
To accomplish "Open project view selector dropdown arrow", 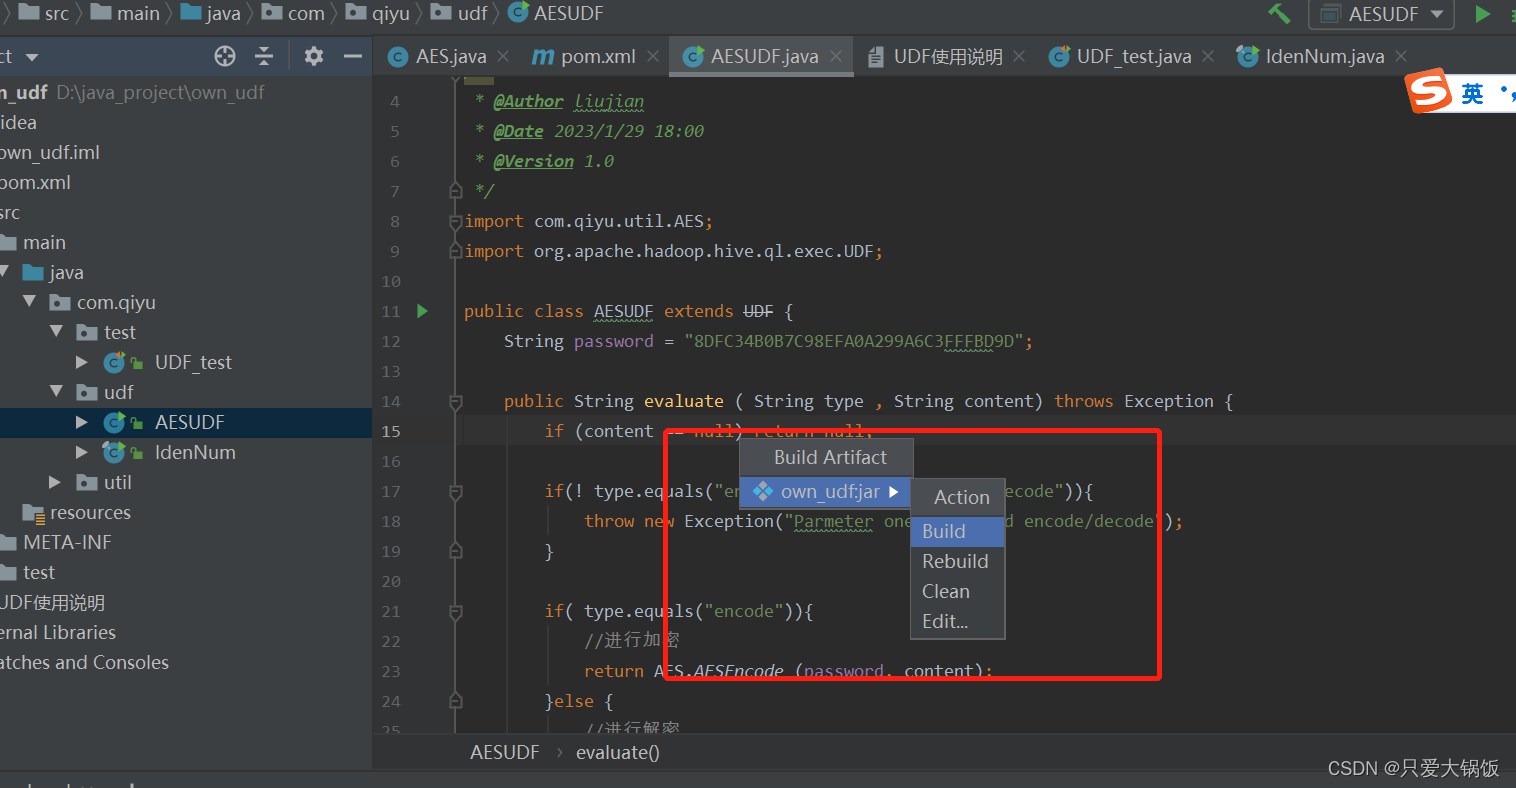I will point(31,57).
